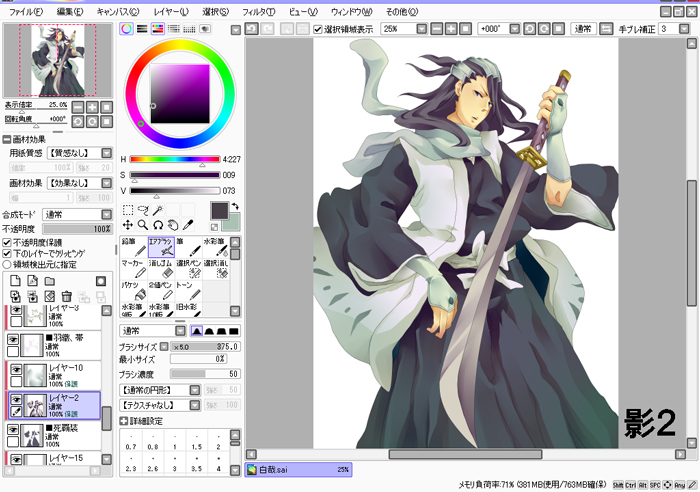Viewport: 700px width, 492px height.
Task: Select the 鉛筆 (pencil) tool
Action: click(x=133, y=246)
